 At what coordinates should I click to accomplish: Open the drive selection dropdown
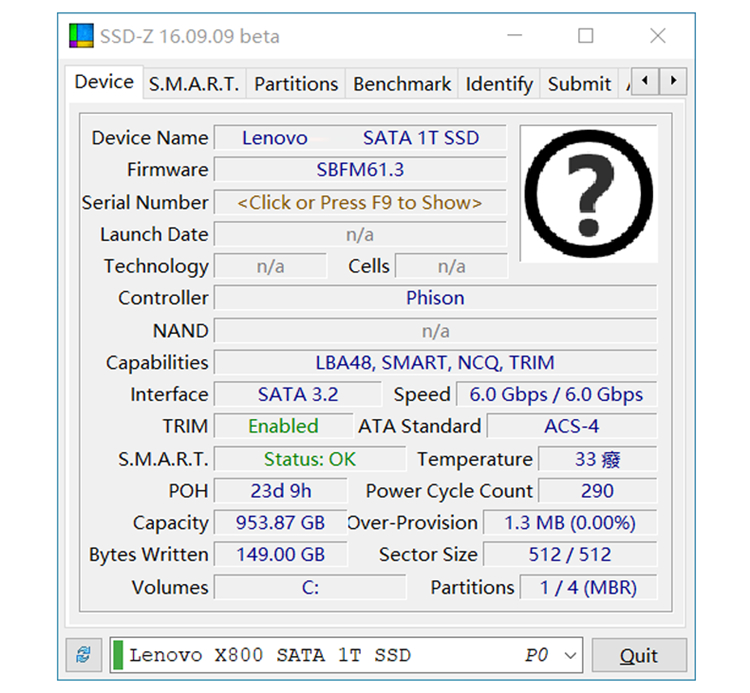[570, 656]
